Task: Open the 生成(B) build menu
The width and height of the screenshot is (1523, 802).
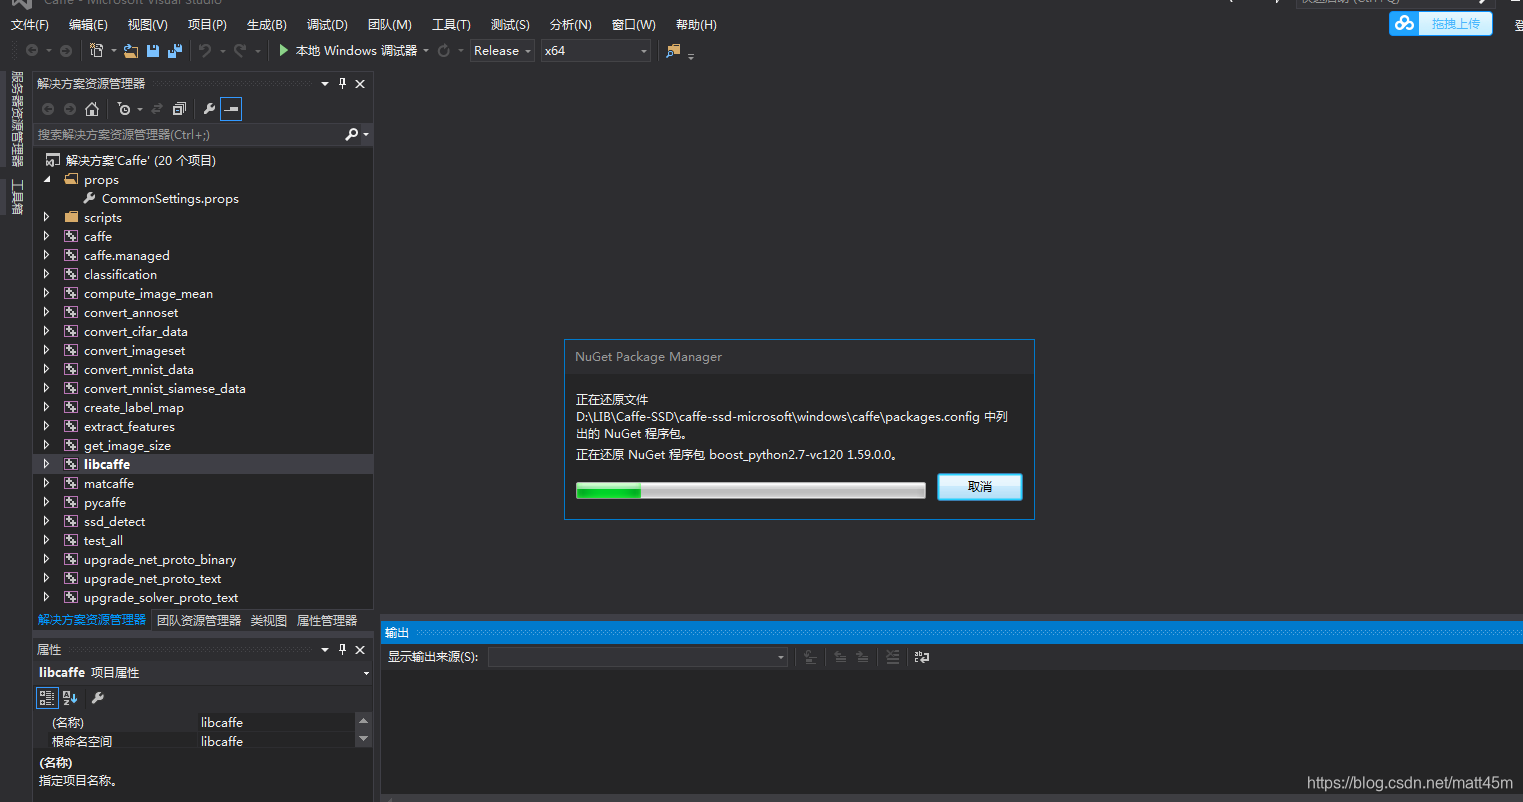Action: click(x=267, y=24)
